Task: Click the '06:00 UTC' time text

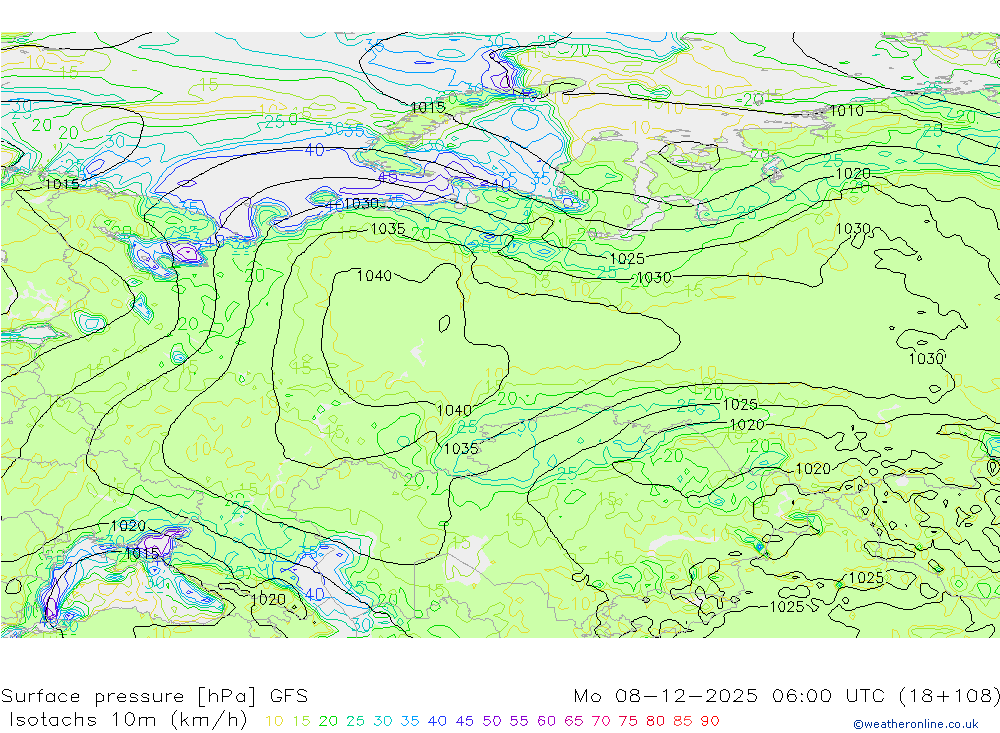Action: (828, 695)
